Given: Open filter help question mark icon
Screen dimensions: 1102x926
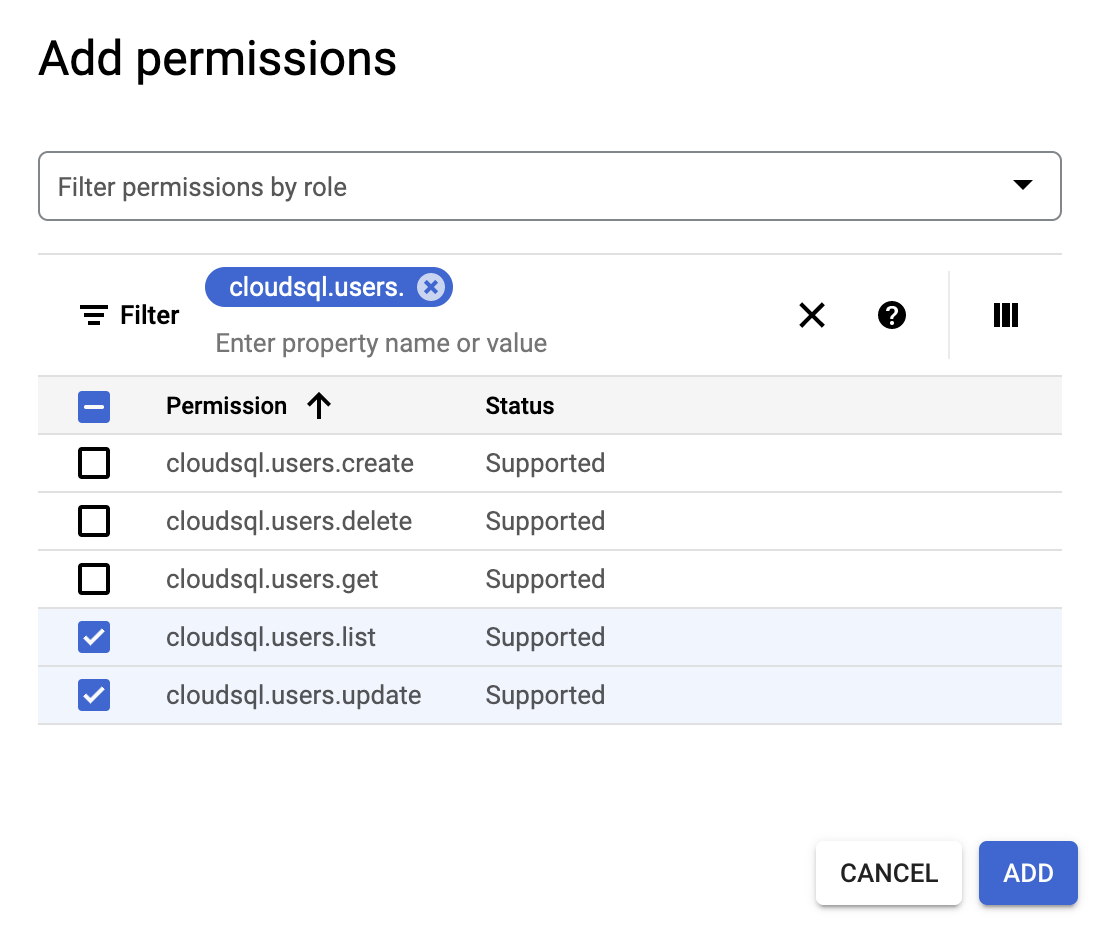Looking at the screenshot, I should [892, 316].
